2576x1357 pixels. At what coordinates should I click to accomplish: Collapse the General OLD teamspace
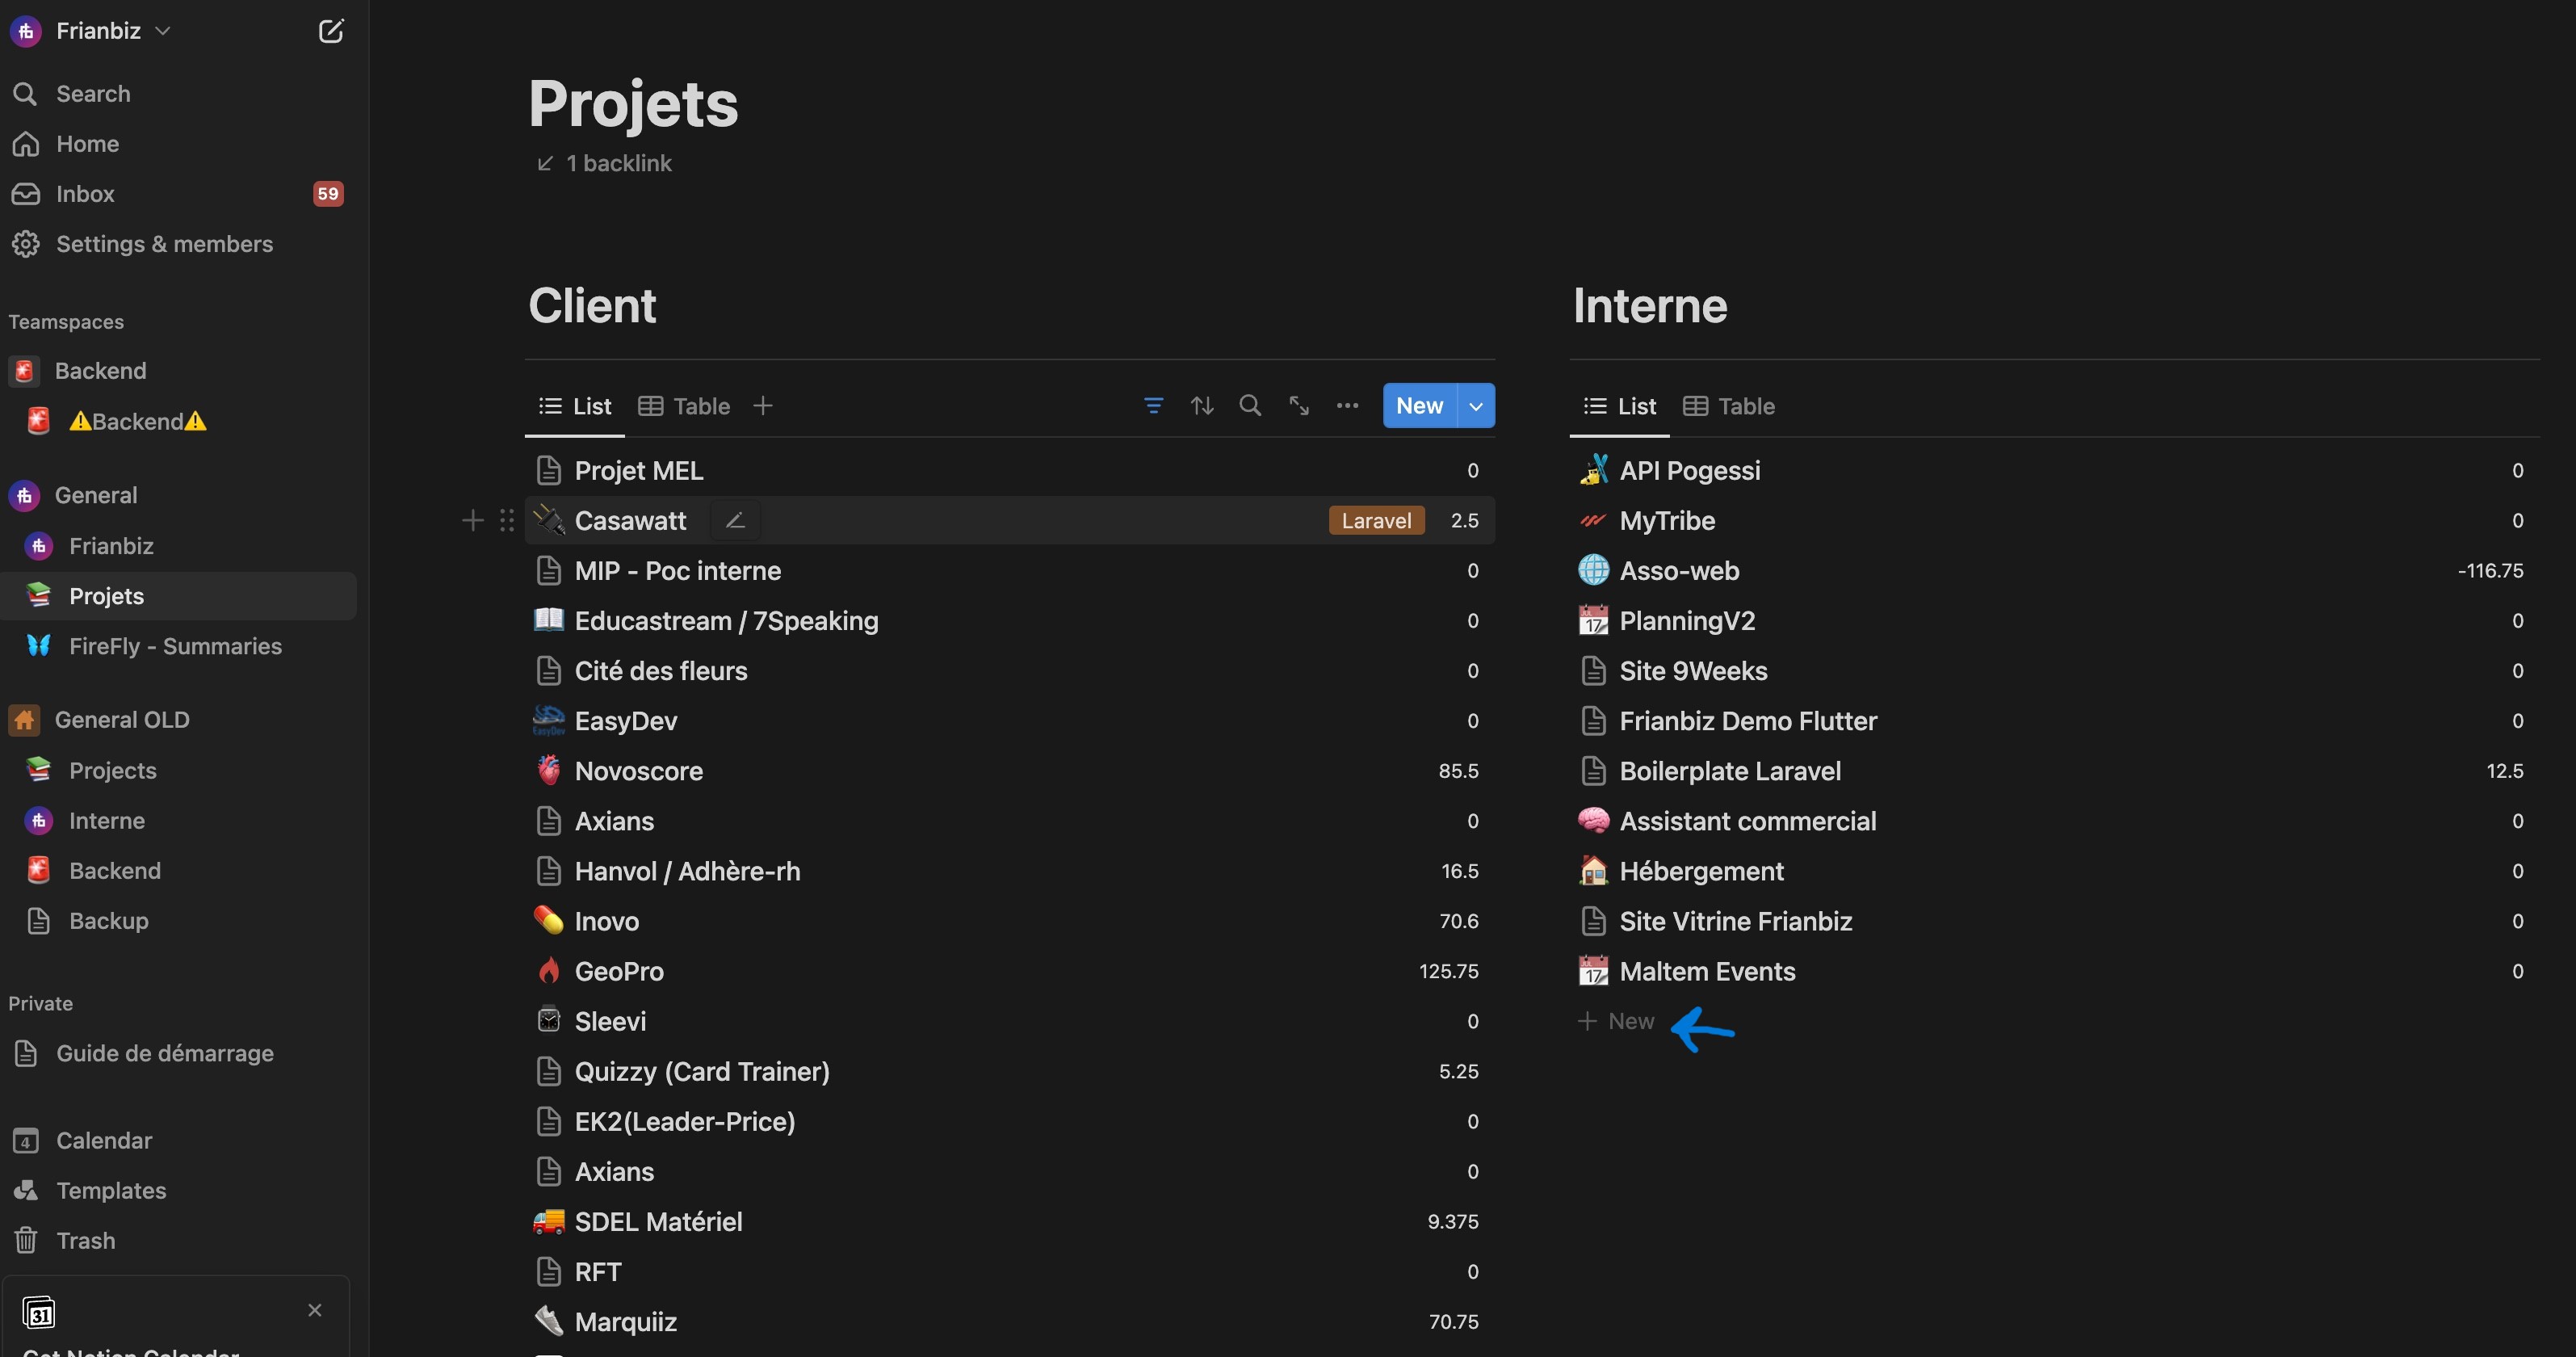point(121,720)
